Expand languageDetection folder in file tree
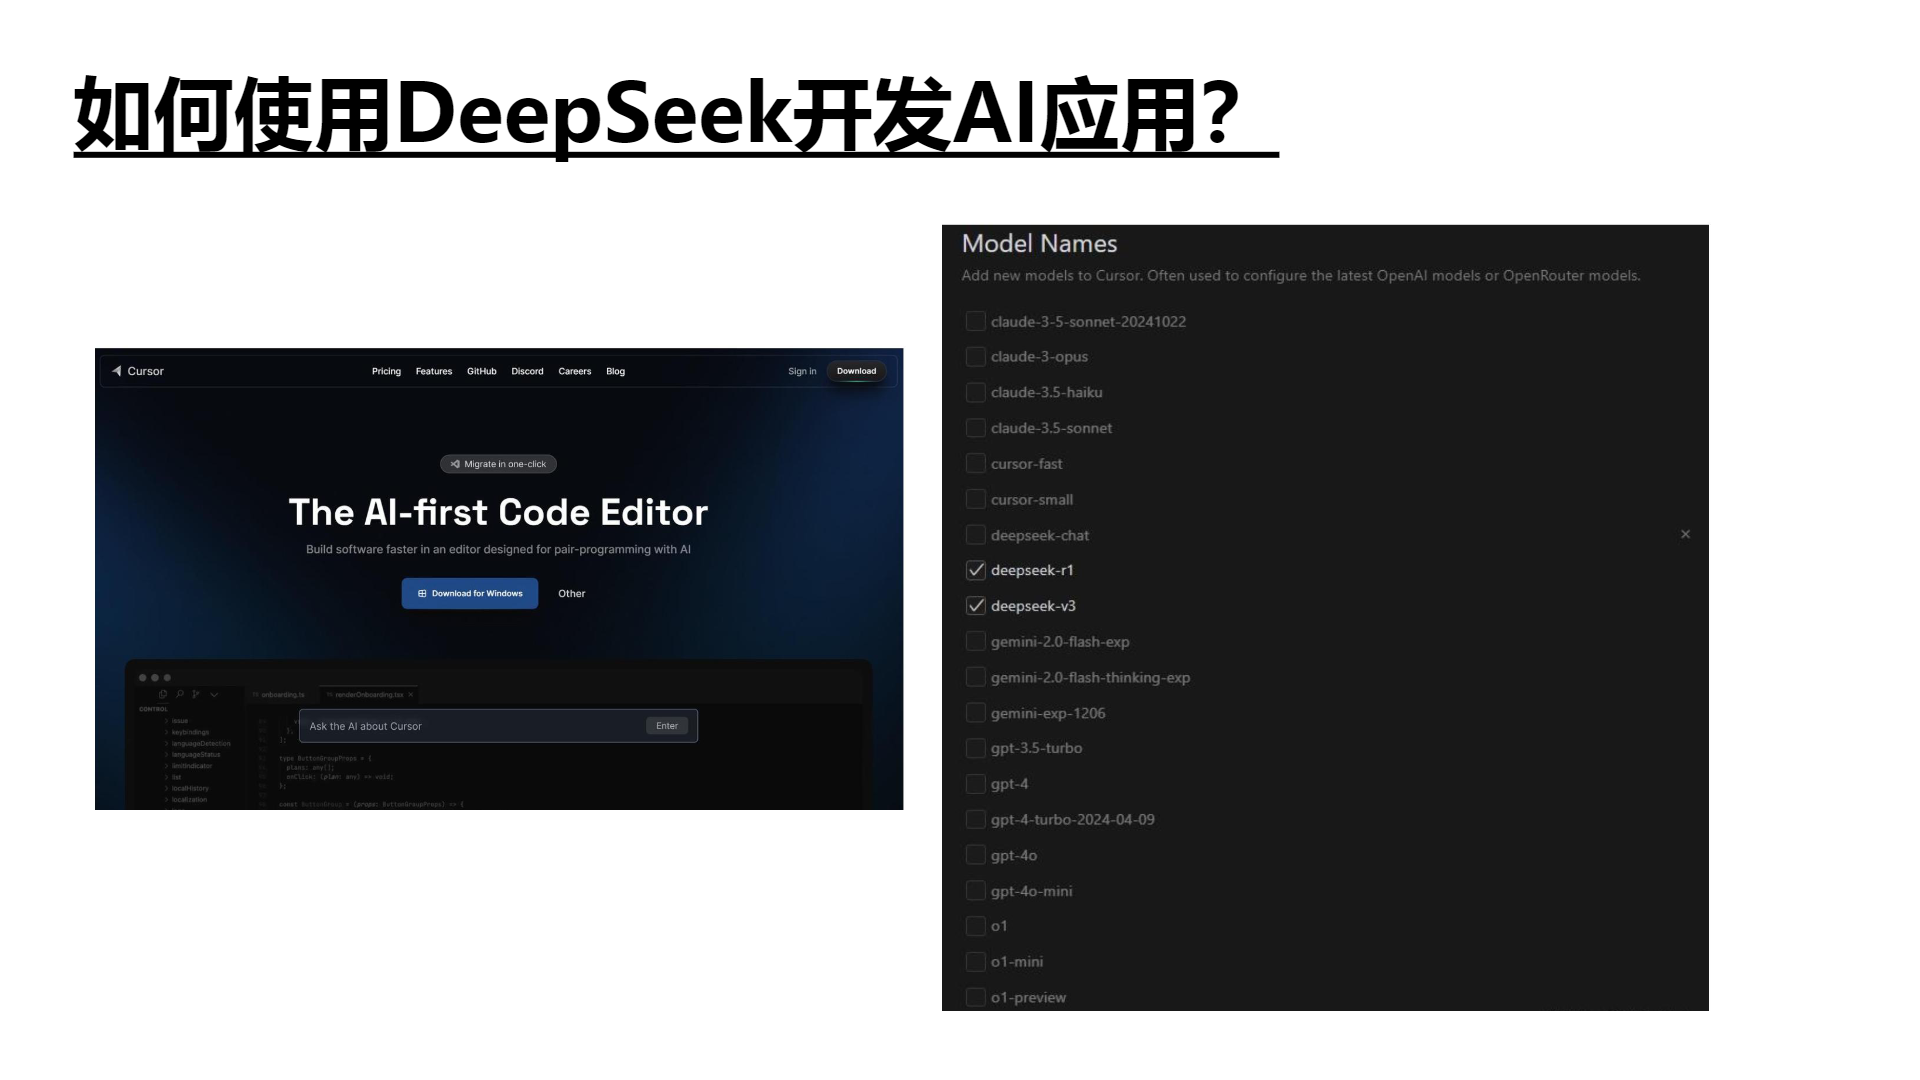Image resolution: width=1920 pixels, height=1080 pixels. click(197, 743)
